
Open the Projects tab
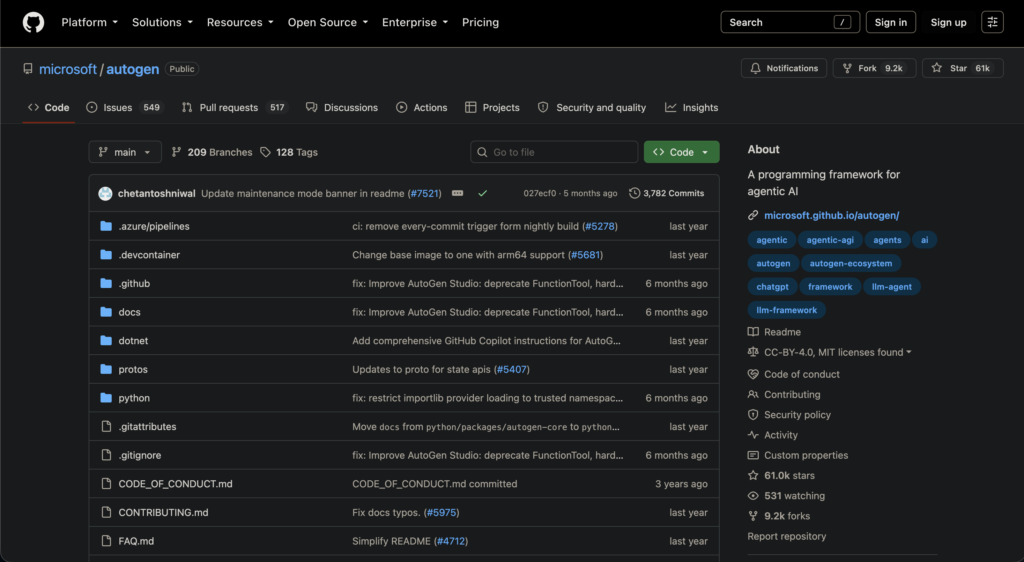pos(492,107)
